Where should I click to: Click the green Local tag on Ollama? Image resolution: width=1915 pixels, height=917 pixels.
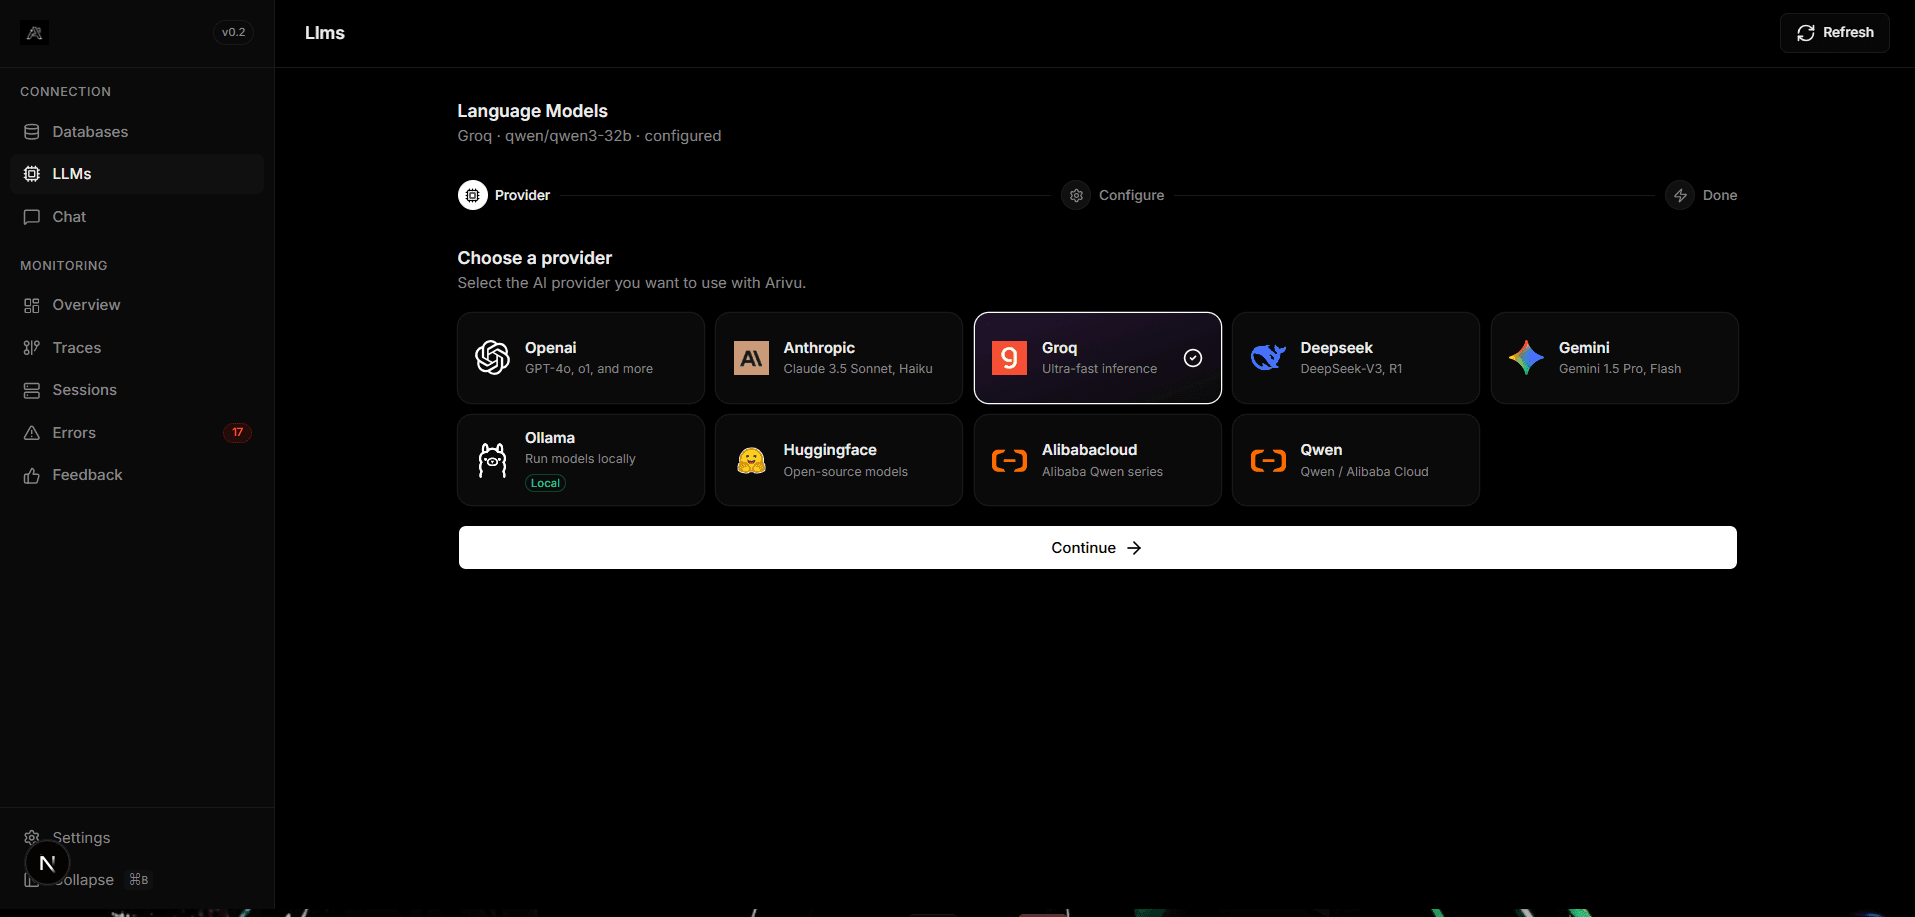pos(545,483)
